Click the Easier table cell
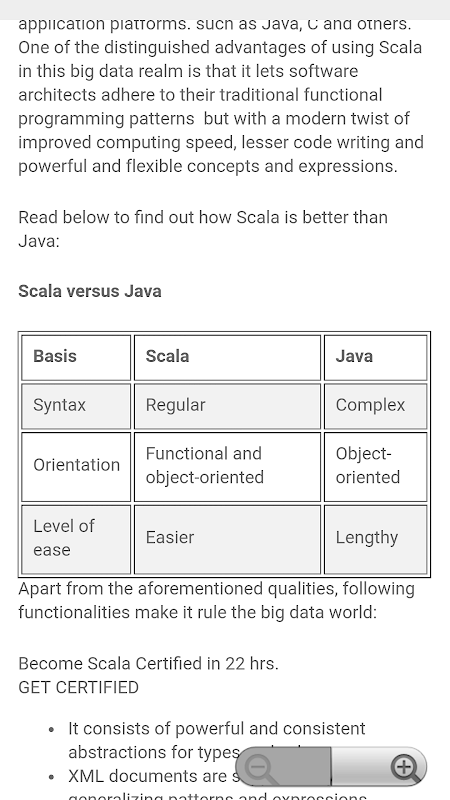This screenshot has width=450, height=800. [228, 539]
